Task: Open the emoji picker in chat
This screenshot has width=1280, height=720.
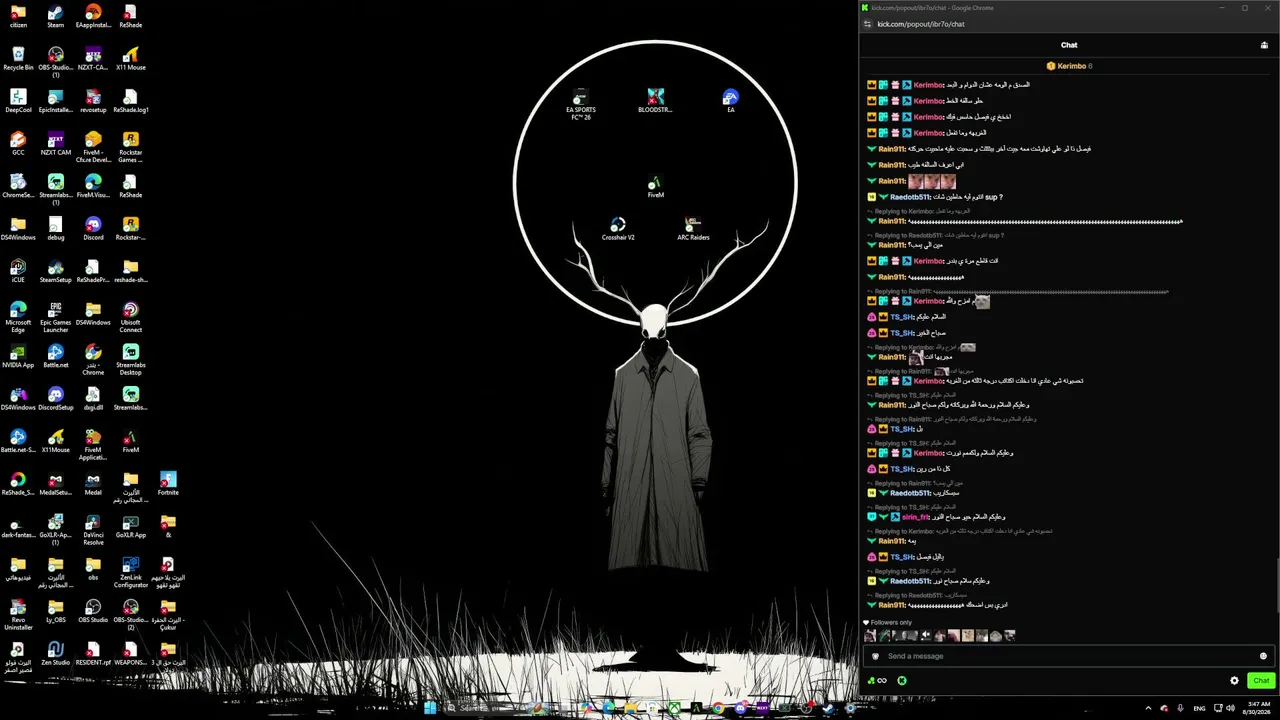Action: click(1263, 656)
